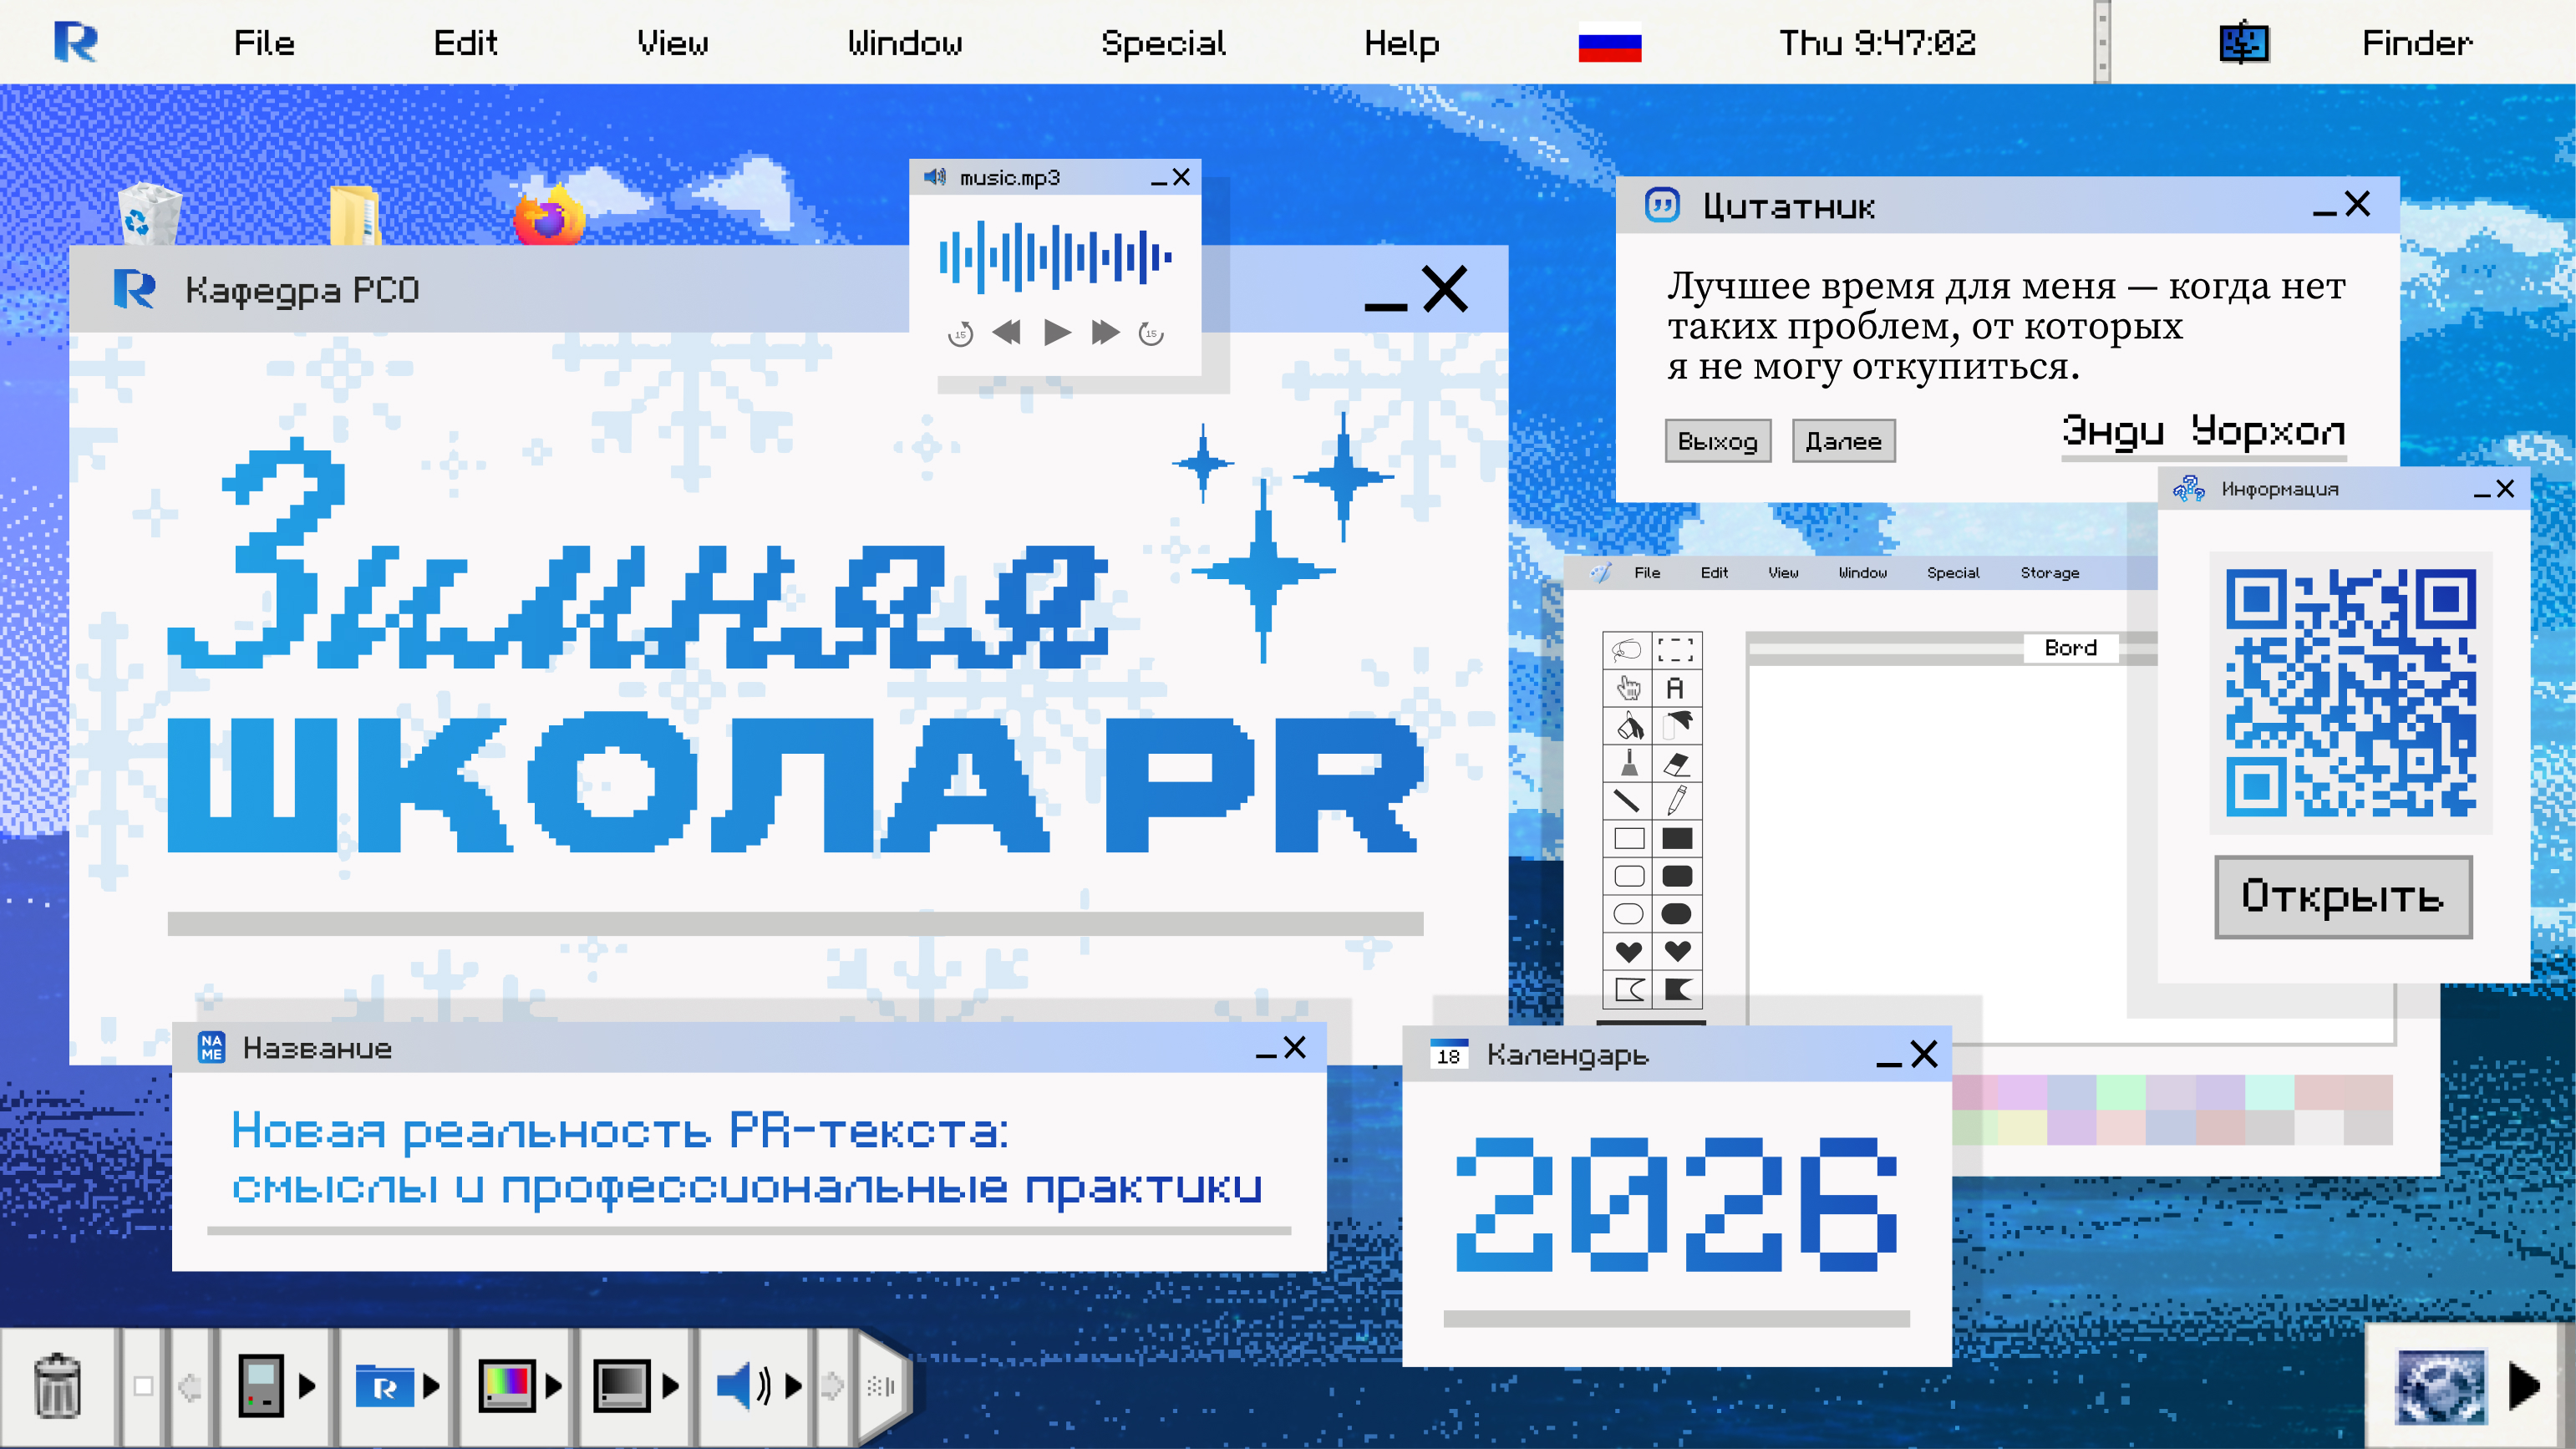The height and width of the screenshot is (1449, 2576).
Task: Pick the filled rectangle shape tool
Action: 1676,838
